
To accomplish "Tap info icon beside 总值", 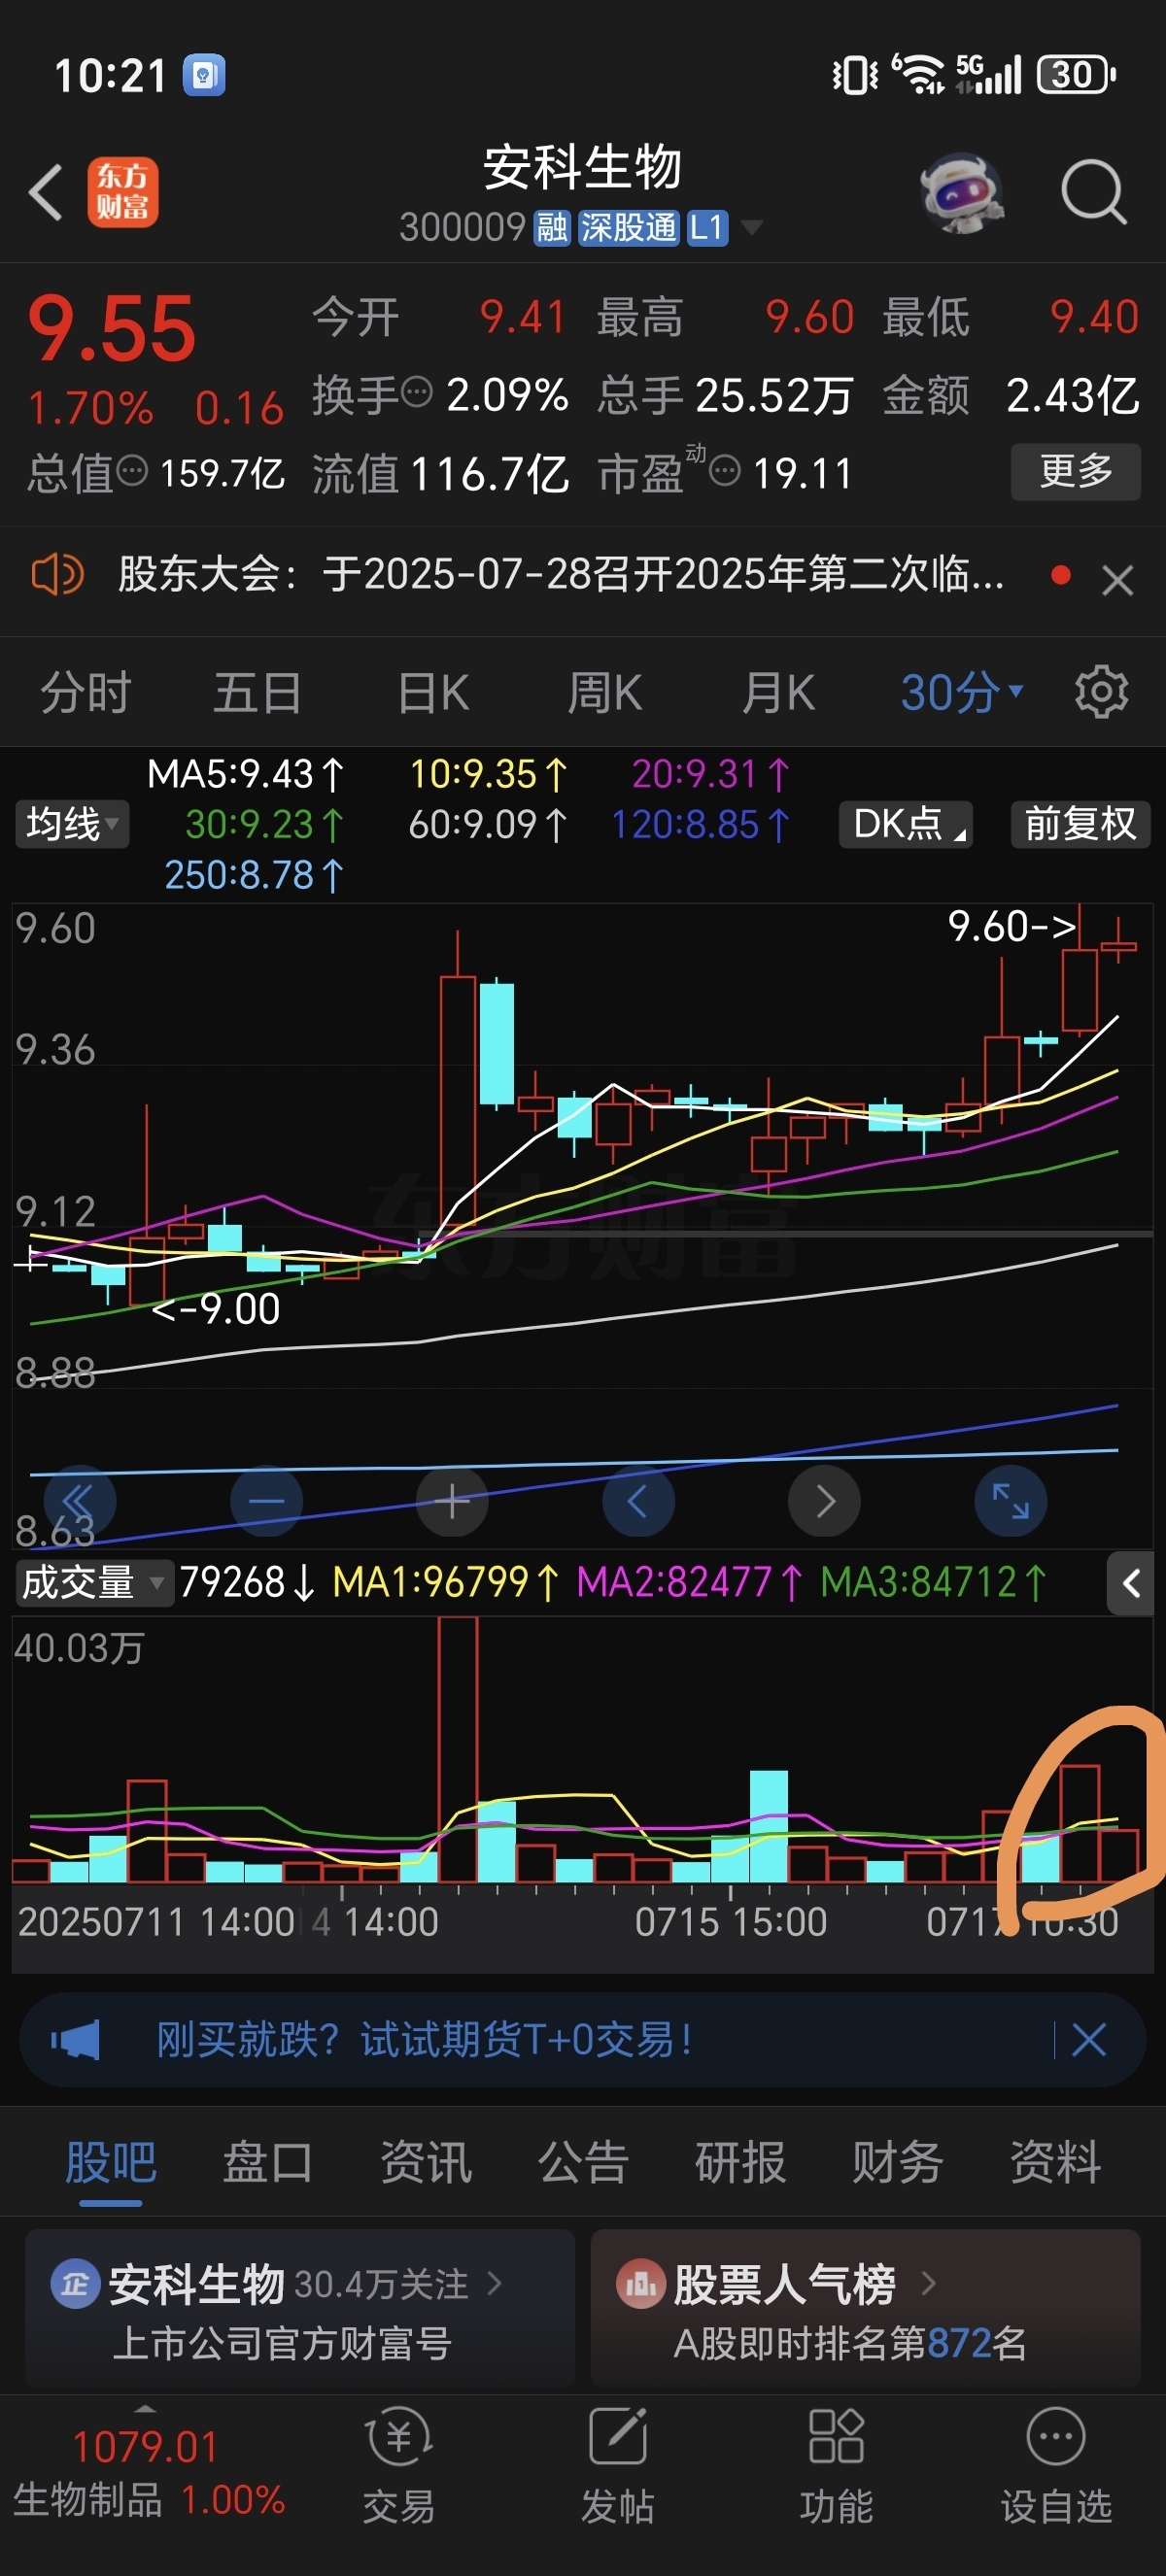I will pos(132,469).
